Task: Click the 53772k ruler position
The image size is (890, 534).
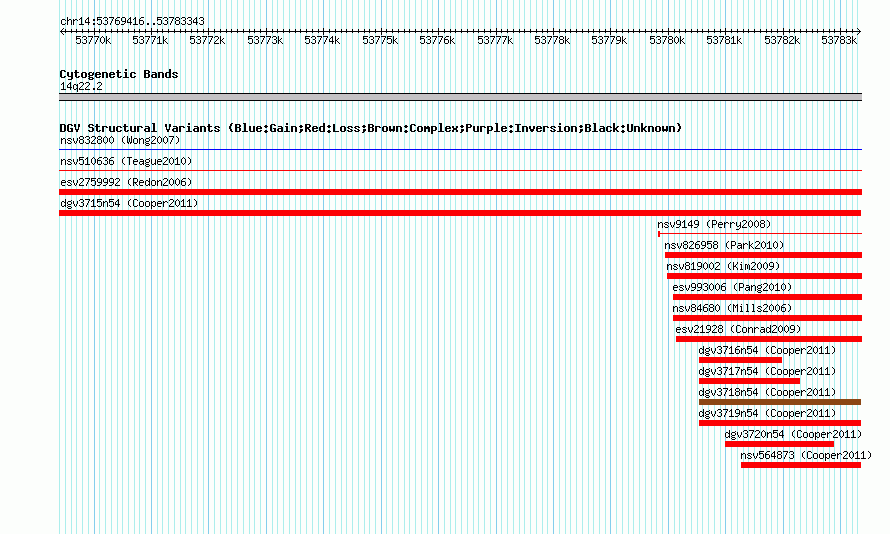Action: click(x=207, y=40)
